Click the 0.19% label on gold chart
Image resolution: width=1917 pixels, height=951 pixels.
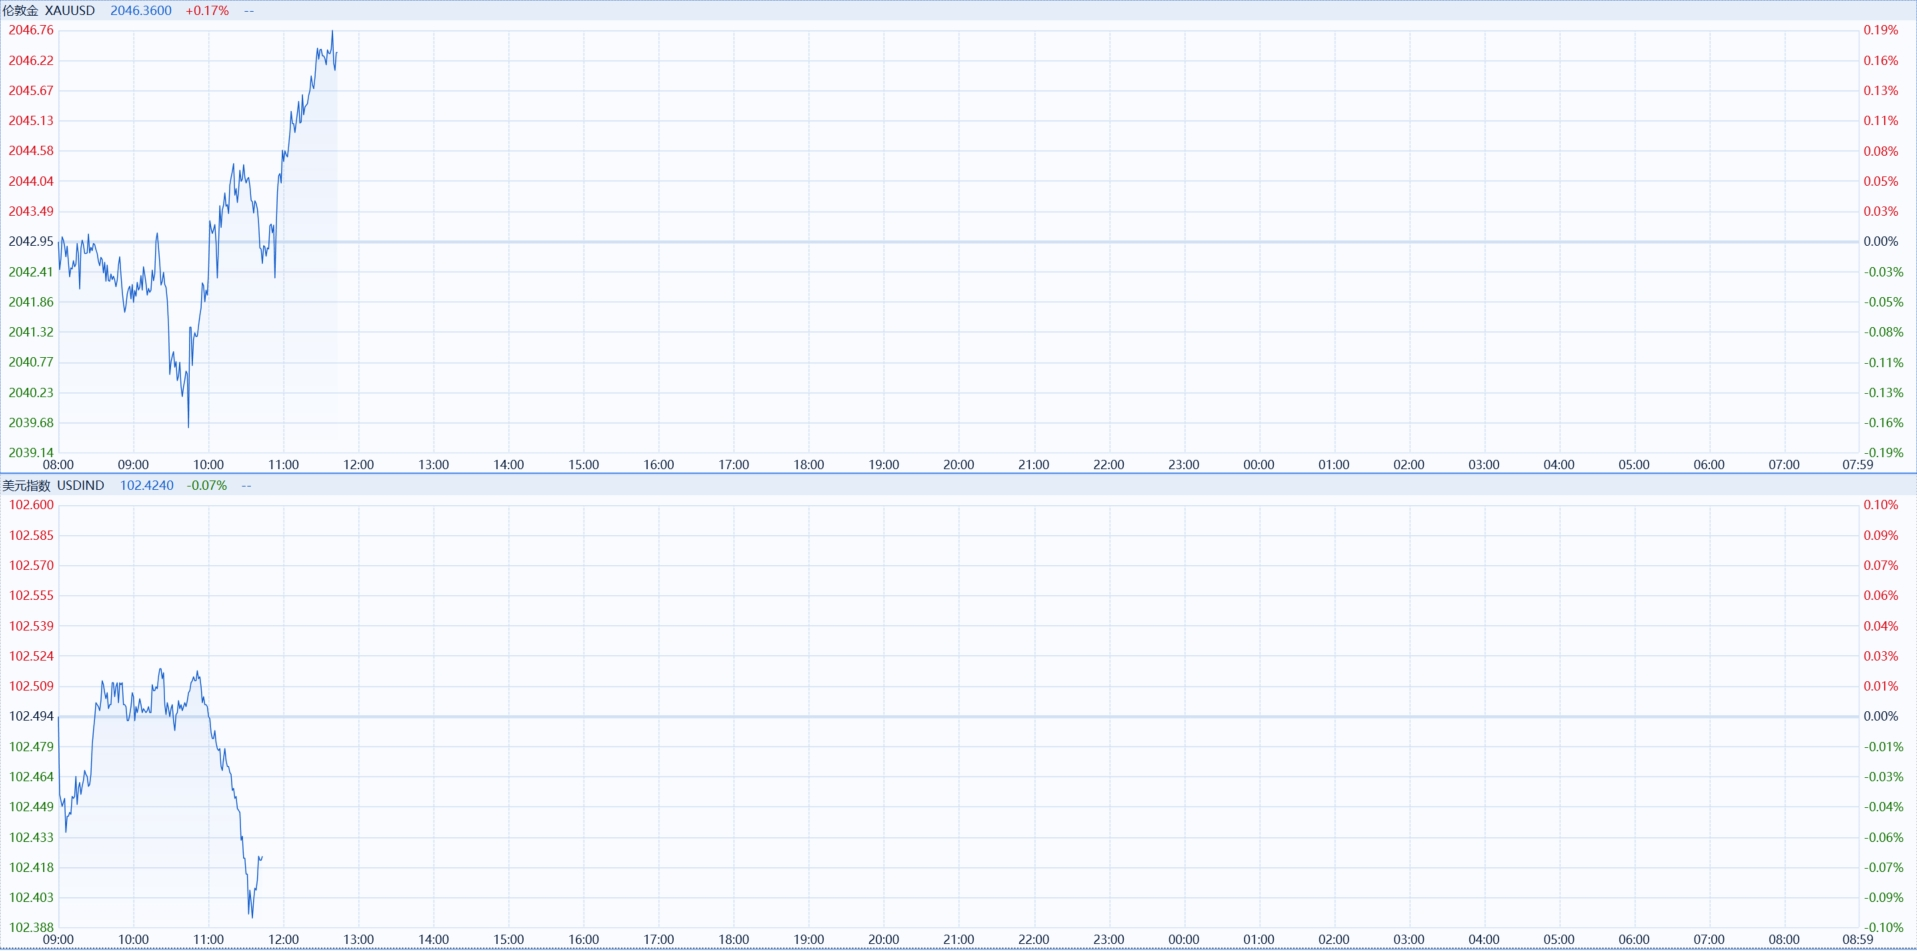[x=1880, y=31]
